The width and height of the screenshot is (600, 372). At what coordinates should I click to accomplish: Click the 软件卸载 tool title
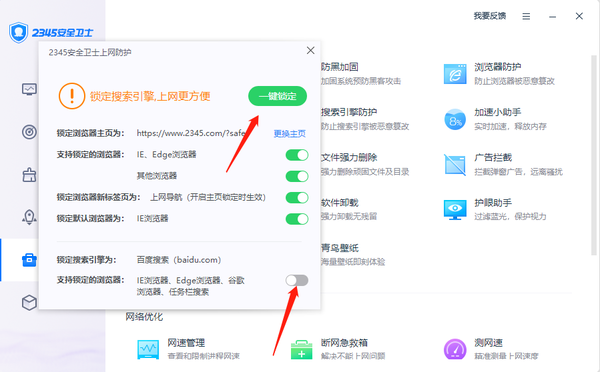point(339,203)
